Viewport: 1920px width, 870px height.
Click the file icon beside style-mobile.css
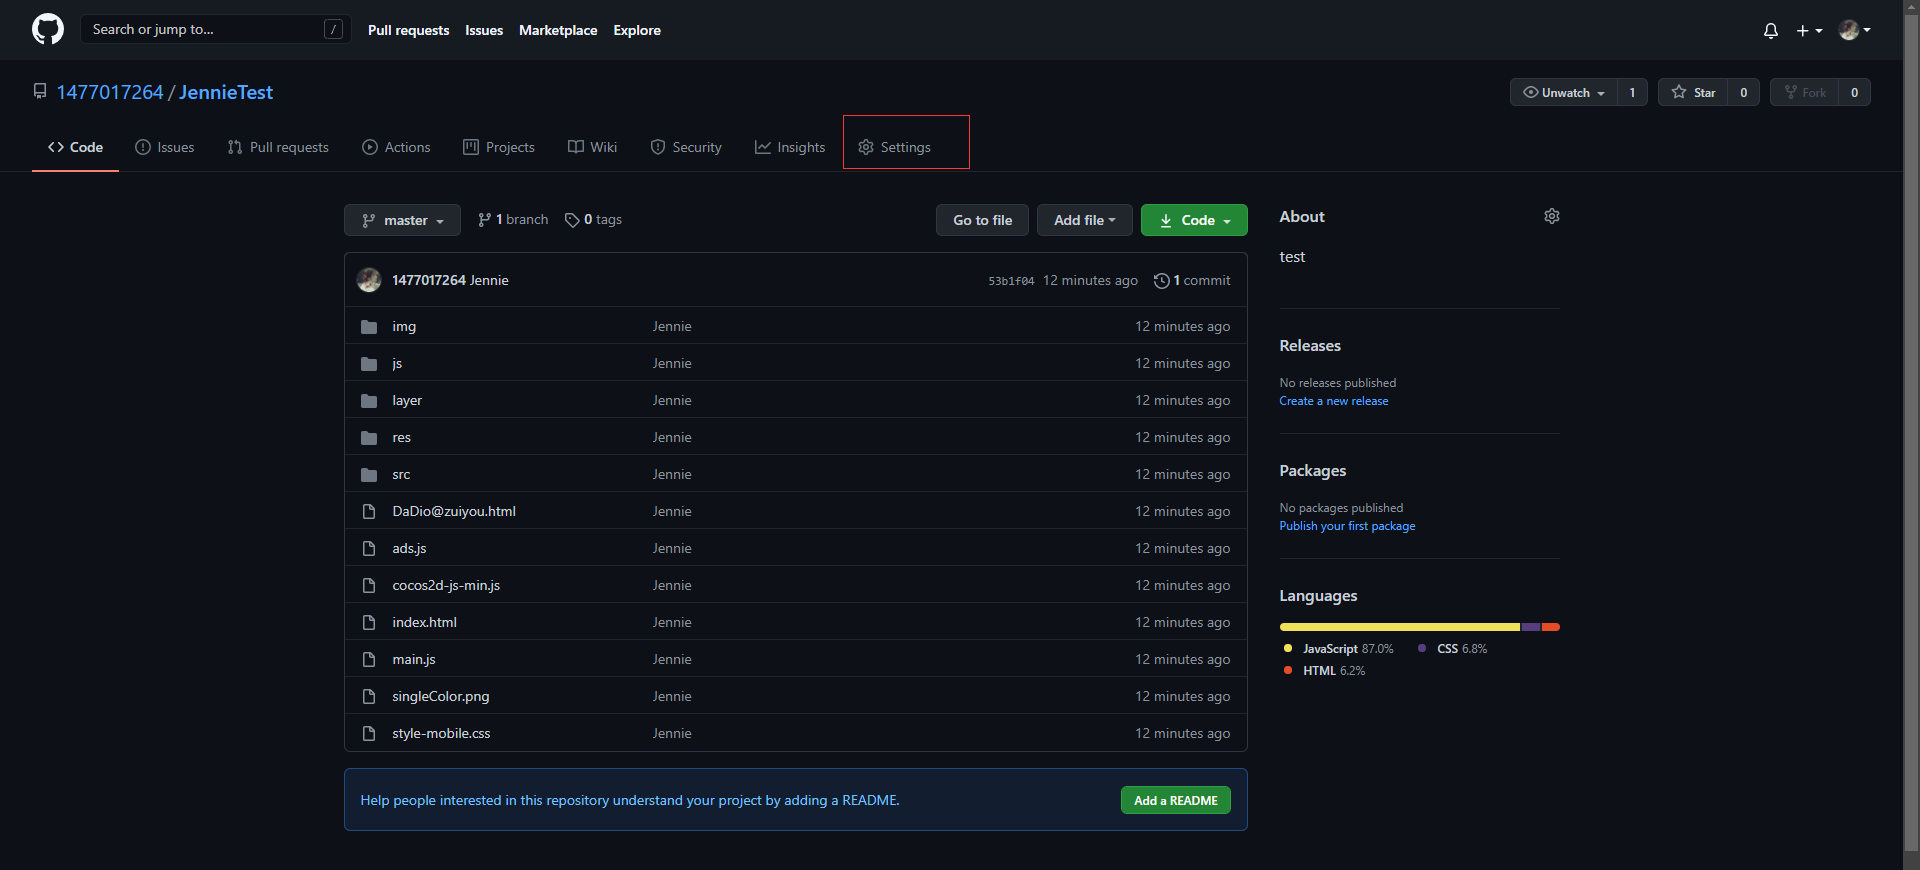[369, 733]
